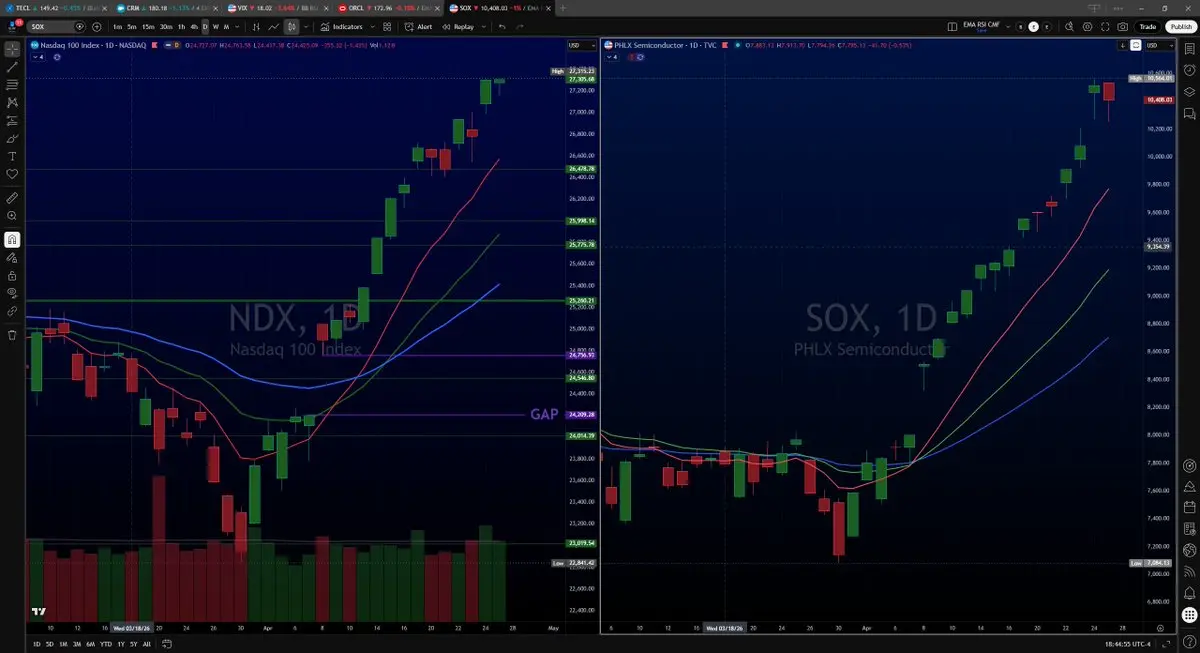Open a new tab with plus button
The width and height of the screenshot is (1200, 653).
[563, 8]
